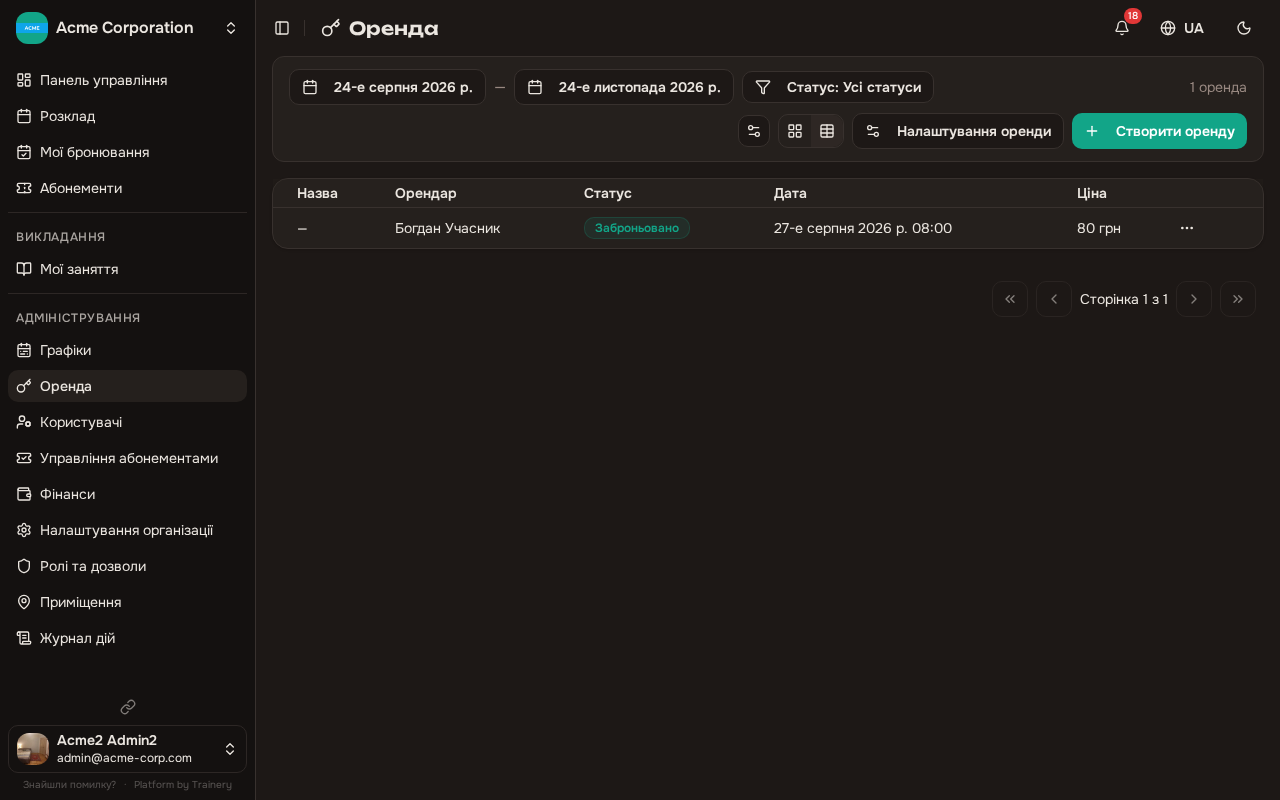Switch to table list view
1280x800 pixels.
(x=827, y=131)
